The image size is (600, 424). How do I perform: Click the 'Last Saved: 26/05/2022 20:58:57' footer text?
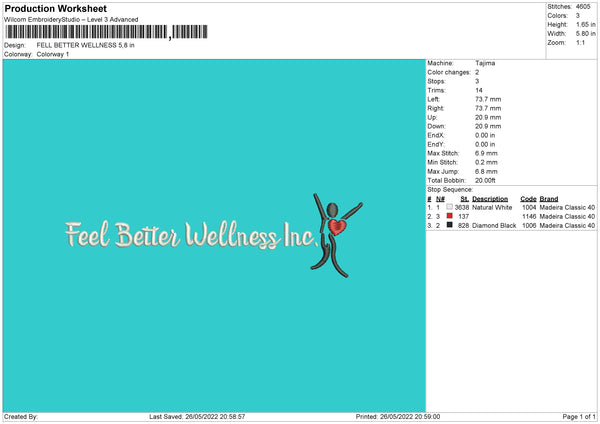(x=197, y=416)
